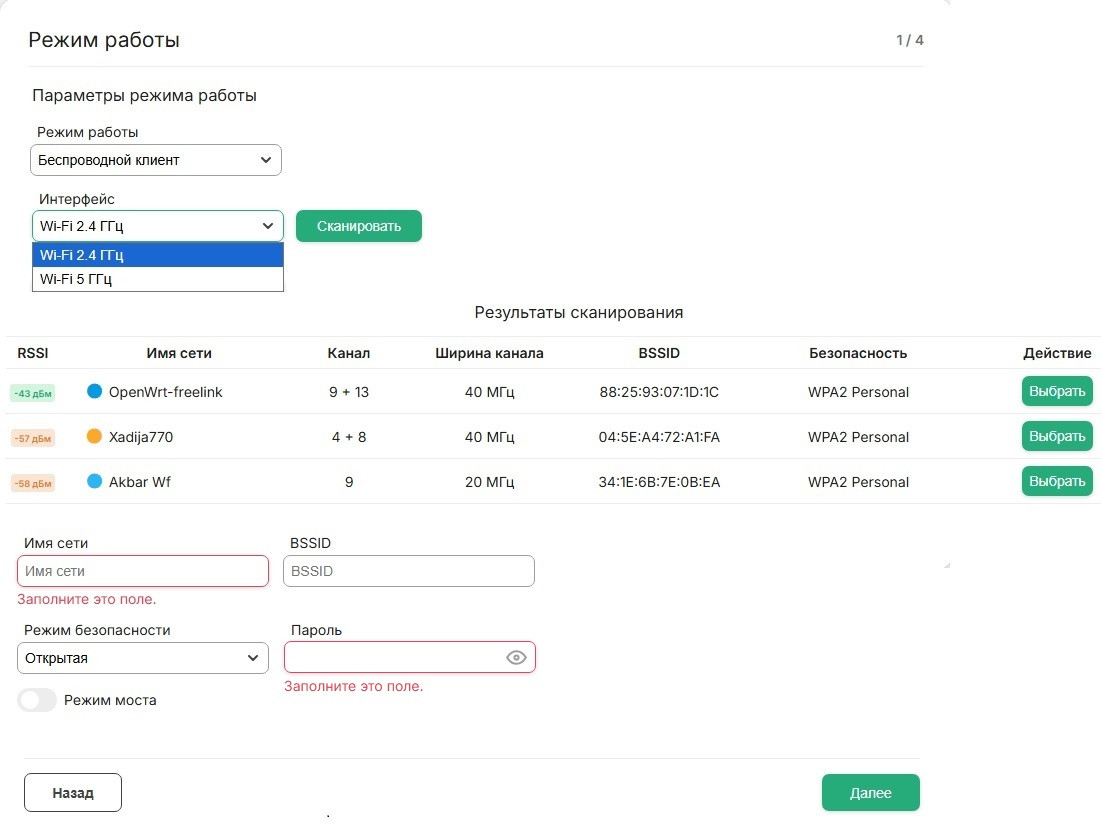Click the light blue dot beside Akbar Wf

(95, 482)
